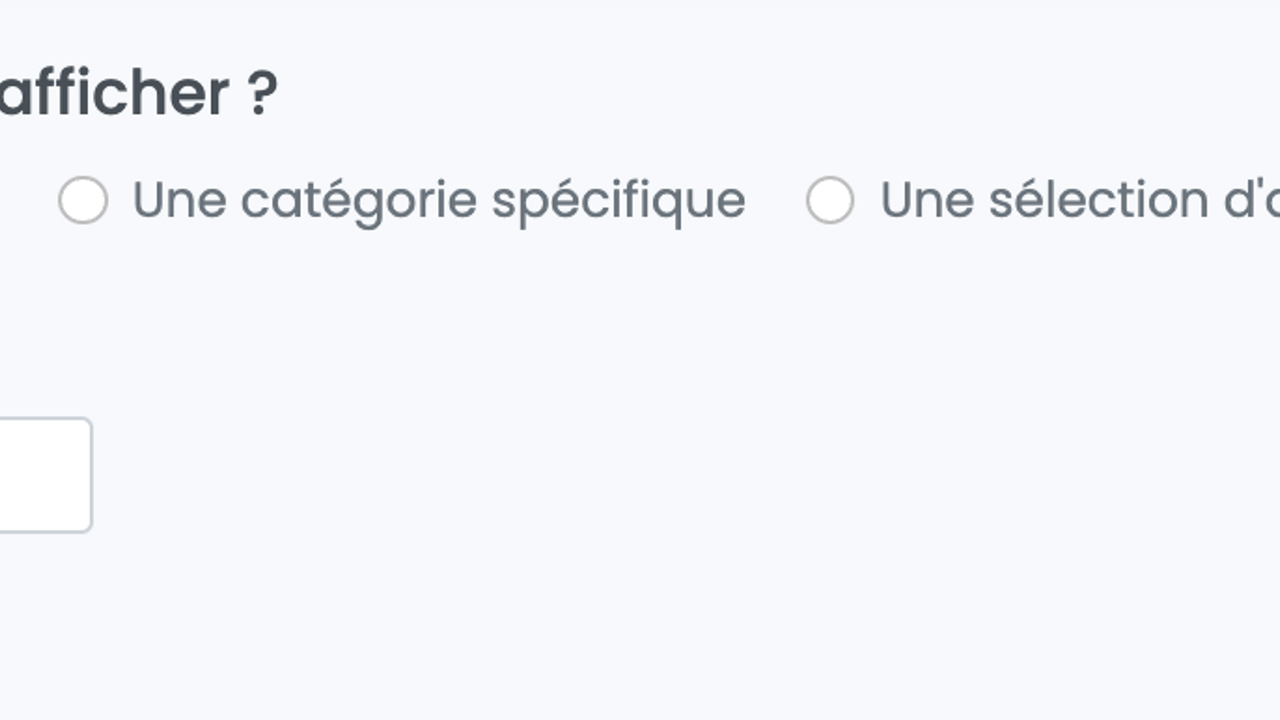Screen dimensions: 1280x720
Task: Click the word "Une" before "sélection"
Action: [926, 200]
